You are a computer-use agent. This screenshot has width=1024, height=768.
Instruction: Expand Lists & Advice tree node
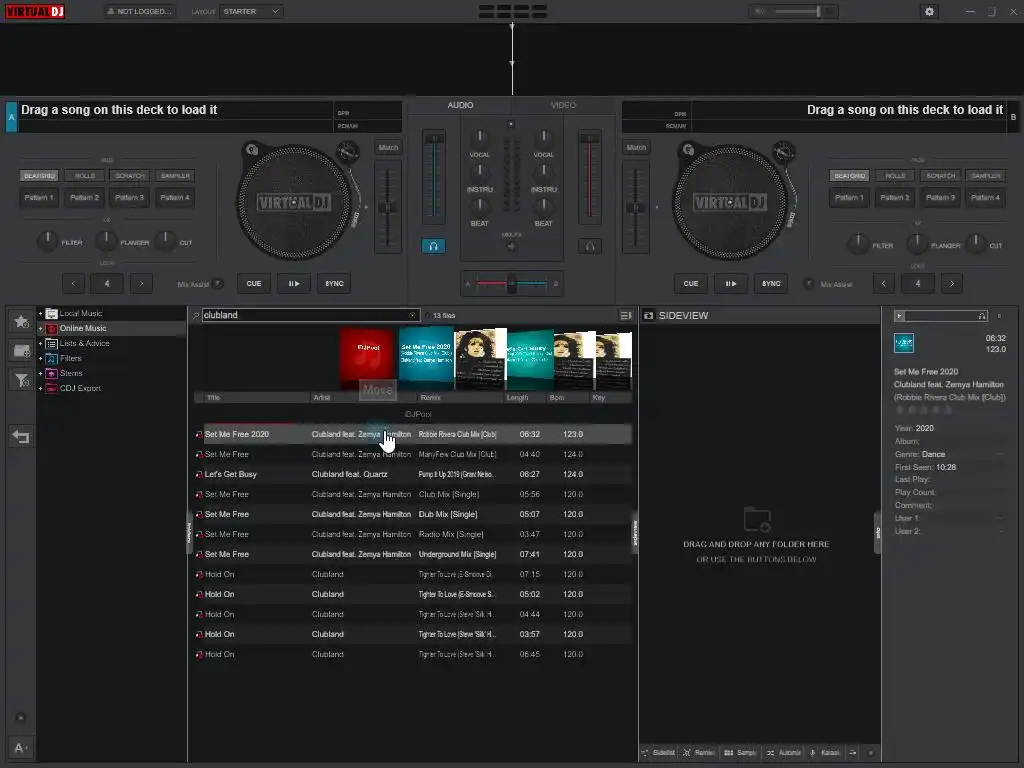click(x=40, y=344)
